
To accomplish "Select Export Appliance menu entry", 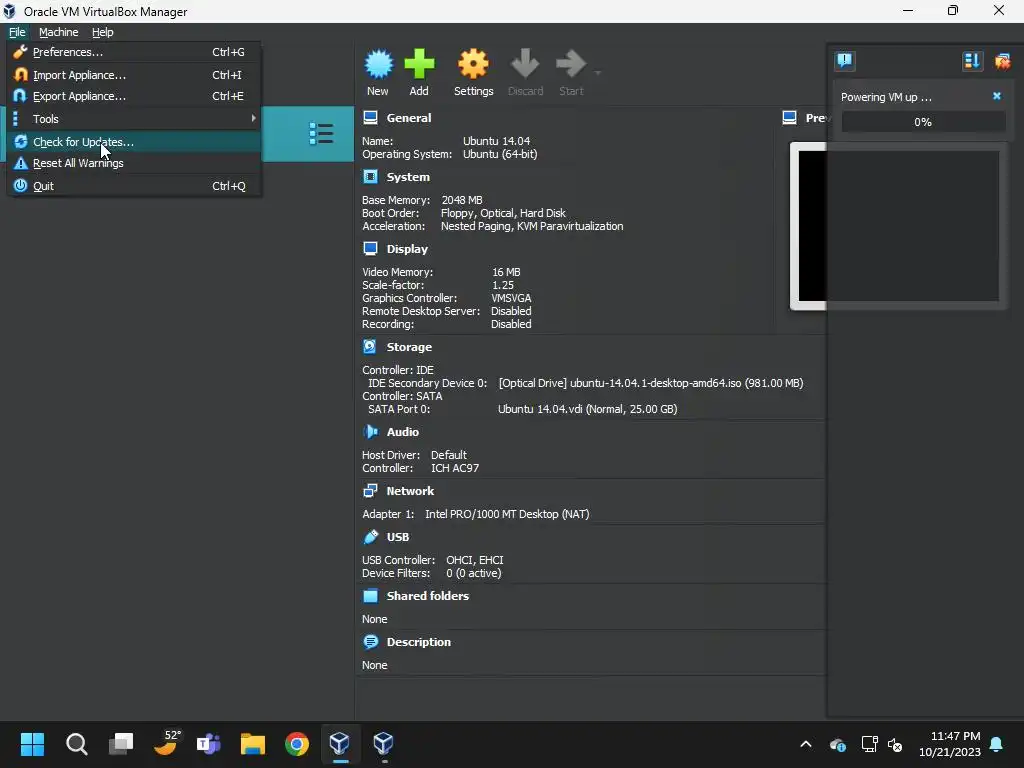I will 134,95.
